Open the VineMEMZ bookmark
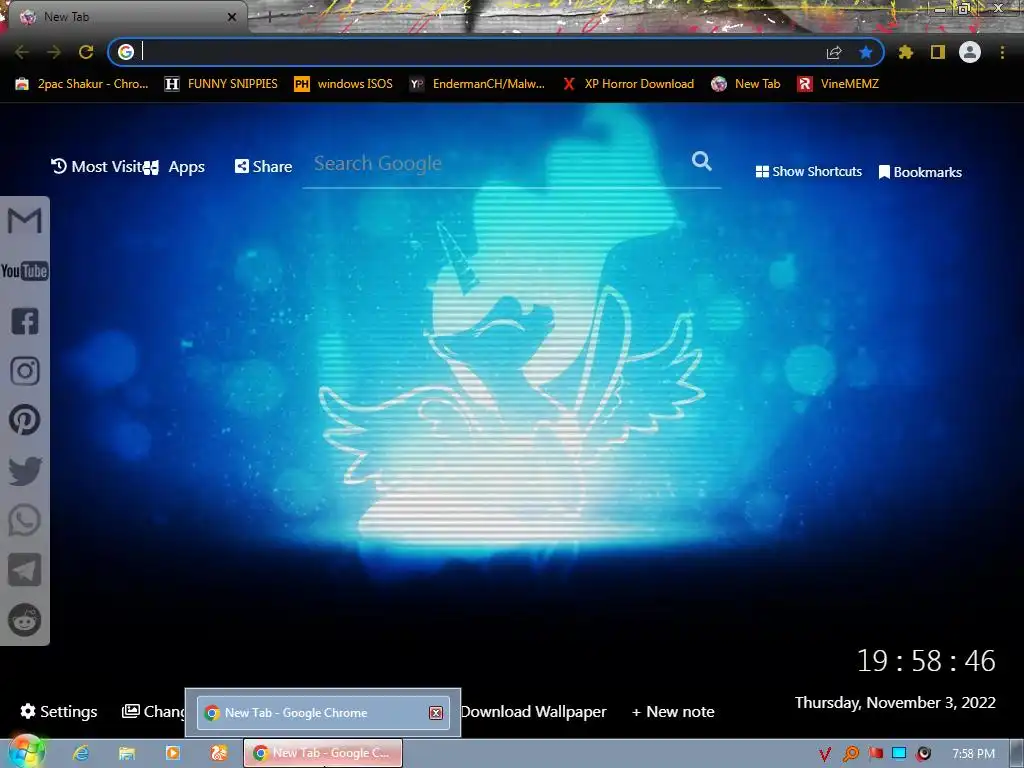This screenshot has height=768, width=1024. (x=838, y=84)
